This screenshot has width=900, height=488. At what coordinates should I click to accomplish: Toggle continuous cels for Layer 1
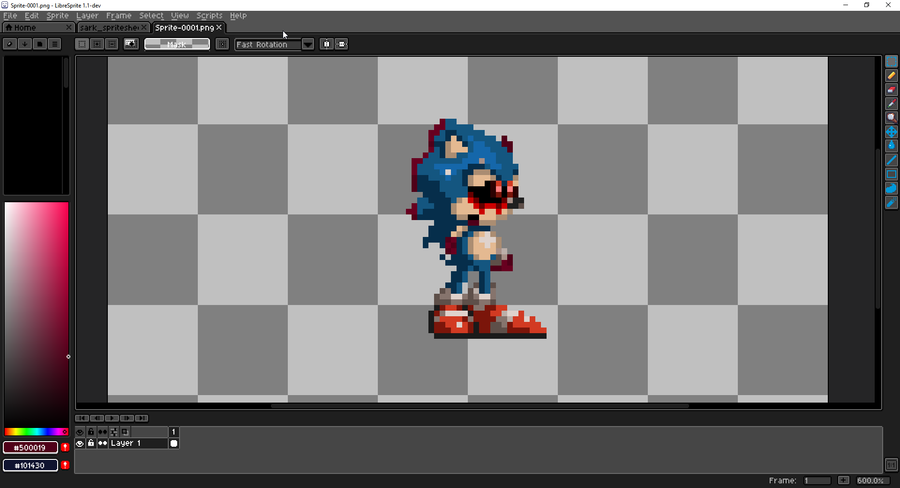click(102, 443)
